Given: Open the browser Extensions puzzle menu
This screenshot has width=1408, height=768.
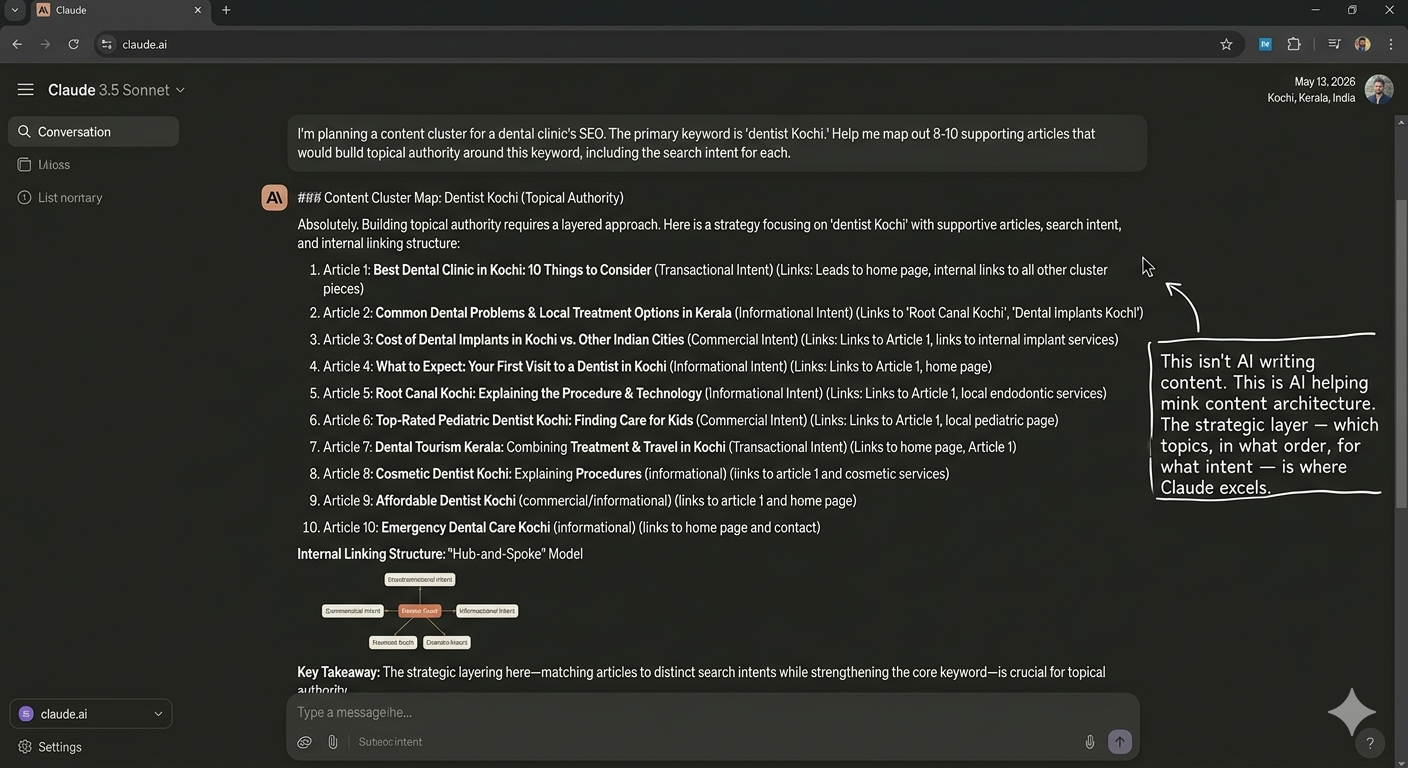Looking at the screenshot, I should (1294, 44).
